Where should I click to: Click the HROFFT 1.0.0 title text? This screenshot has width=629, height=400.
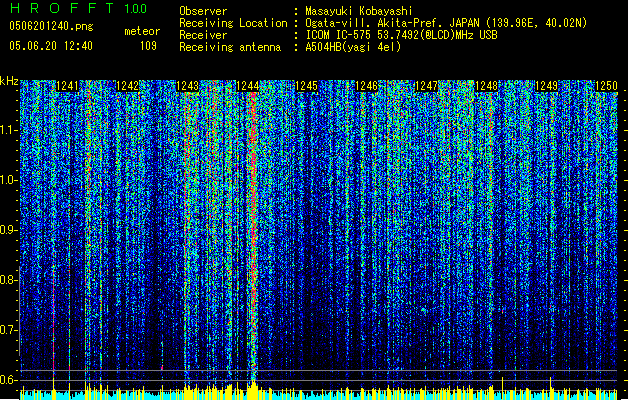click(x=79, y=8)
